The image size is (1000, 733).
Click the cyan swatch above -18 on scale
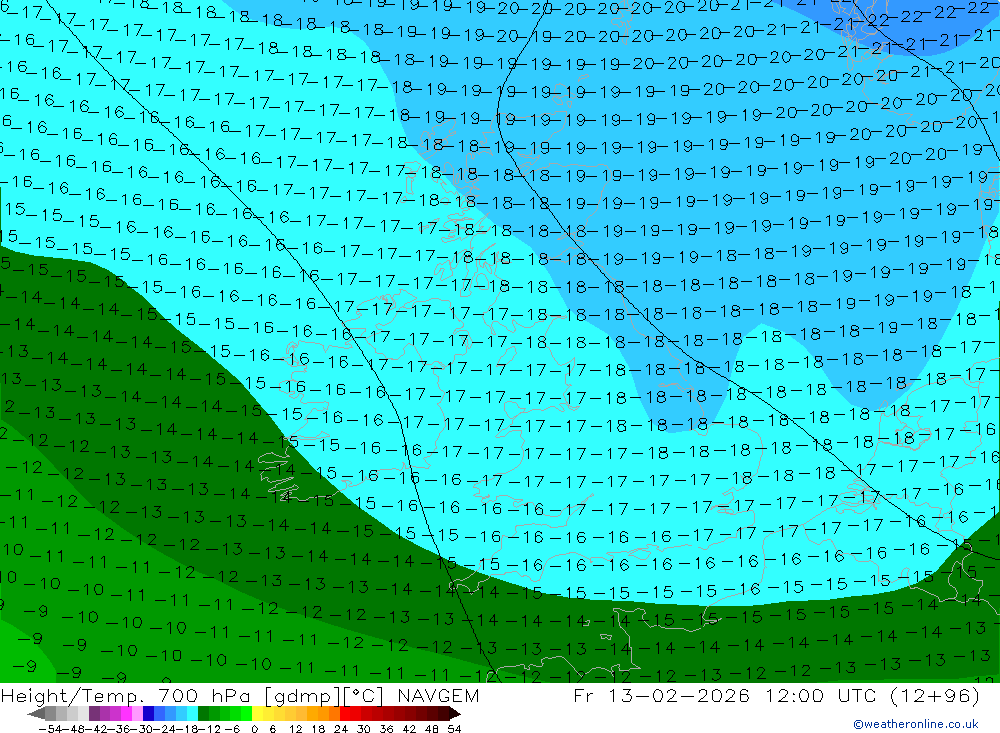point(192,713)
